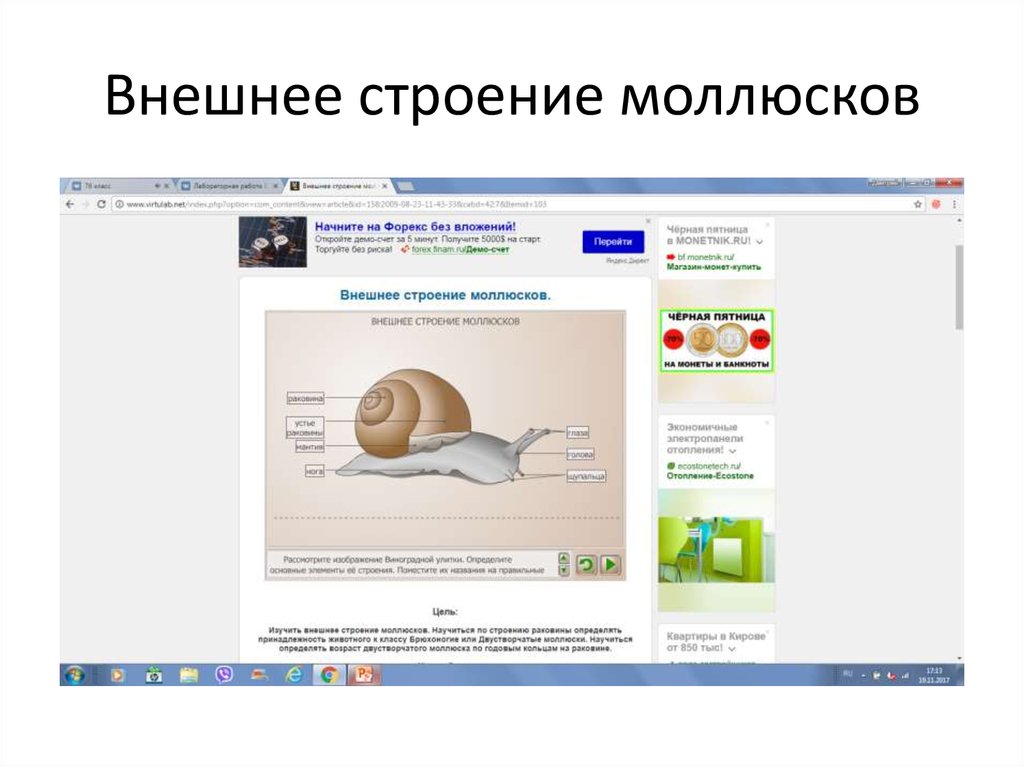1024x767 pixels.
Task: Click the down stepper arrow beside the instructions
Action: click(x=564, y=569)
